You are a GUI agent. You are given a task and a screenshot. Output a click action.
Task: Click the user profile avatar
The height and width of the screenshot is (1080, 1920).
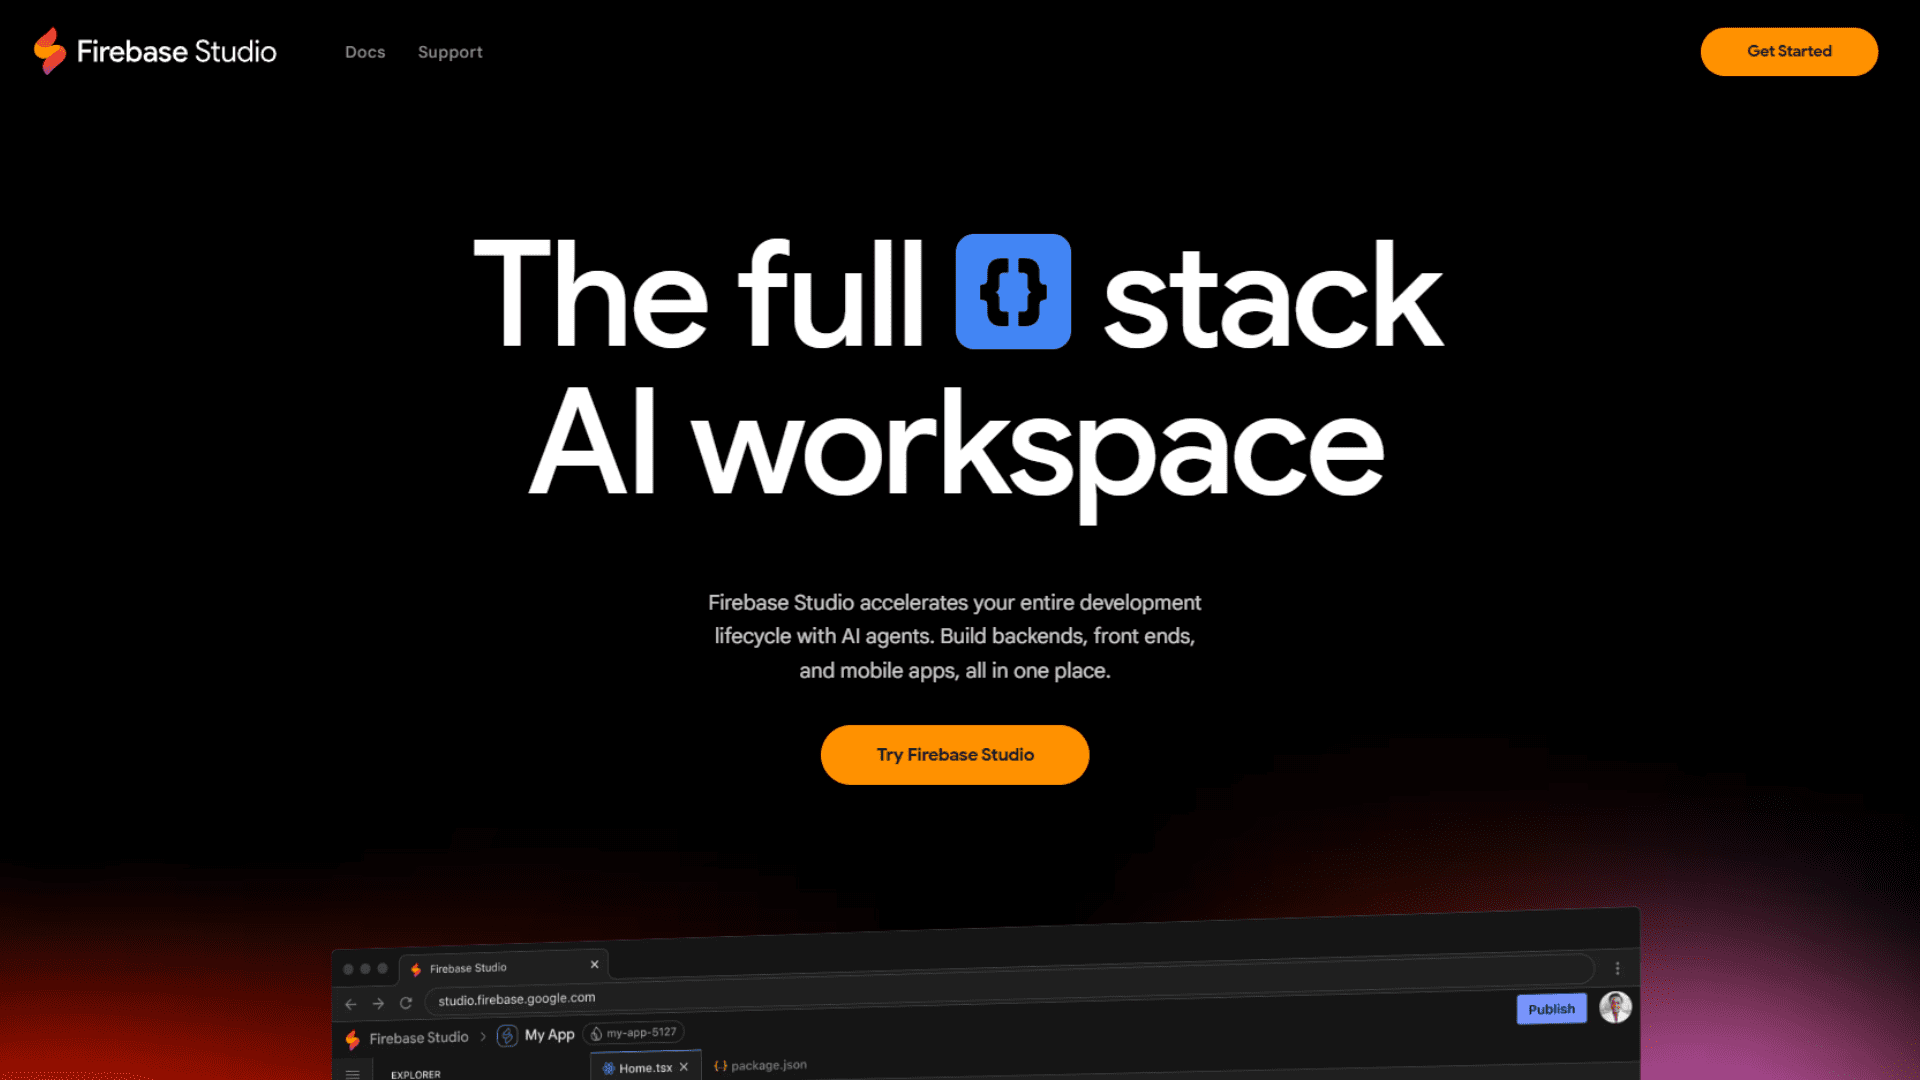(x=1615, y=1007)
